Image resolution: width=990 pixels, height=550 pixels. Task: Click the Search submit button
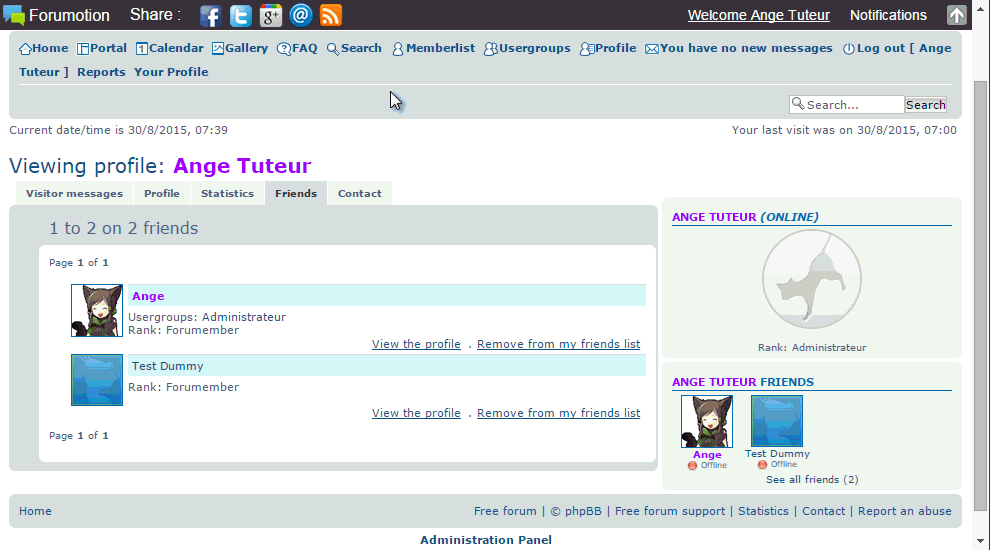926,105
